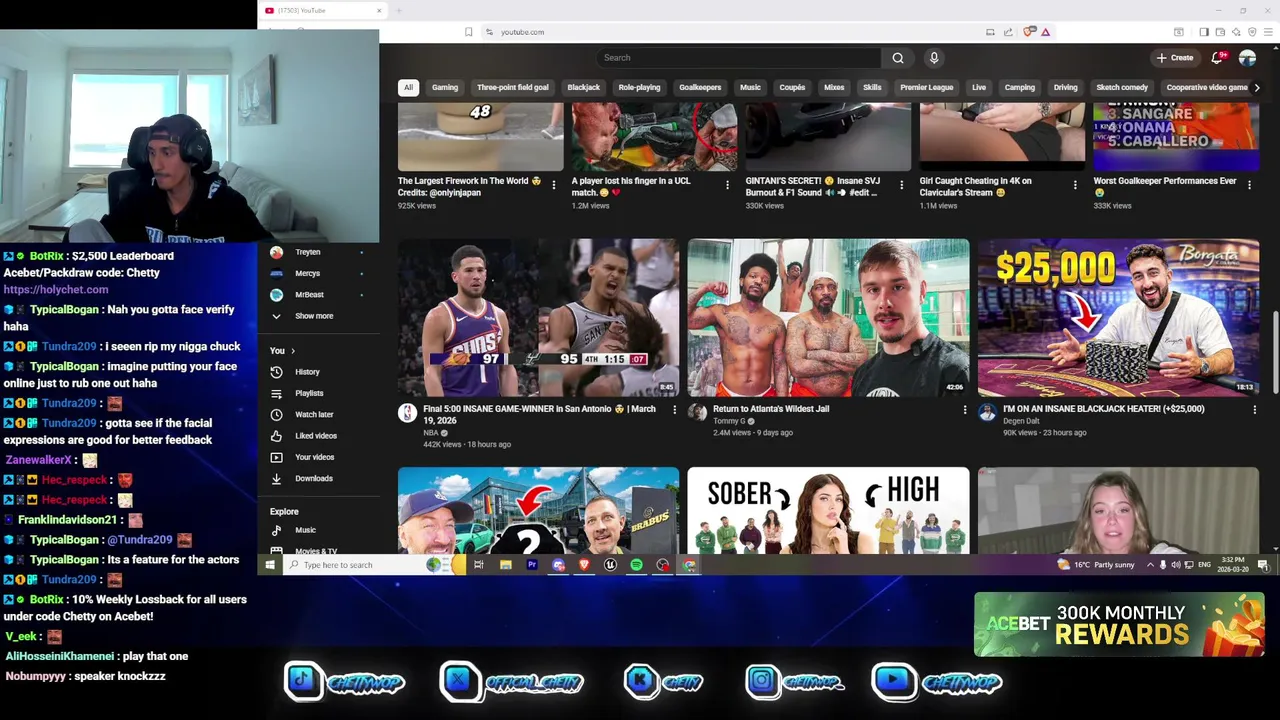
Task: Open File Explorer from the taskbar
Action: click(506, 565)
